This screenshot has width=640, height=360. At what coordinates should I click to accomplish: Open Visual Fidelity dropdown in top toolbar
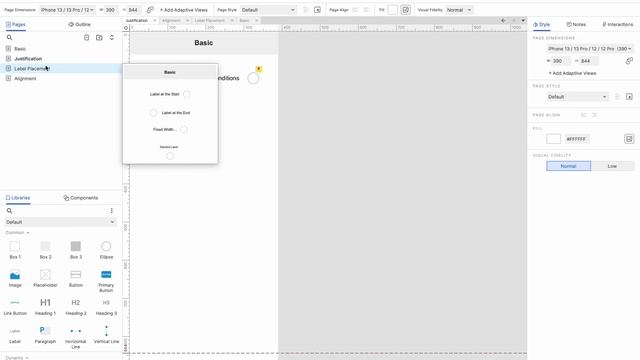click(x=459, y=10)
